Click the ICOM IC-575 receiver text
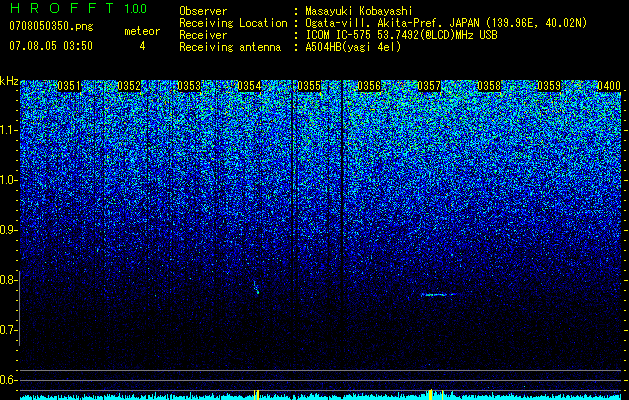Viewport: 629px width, 400px height. click(x=402, y=35)
